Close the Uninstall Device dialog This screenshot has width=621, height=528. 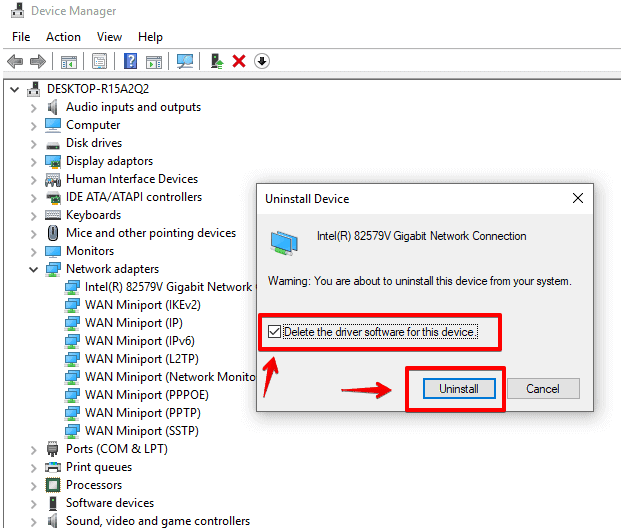point(578,198)
